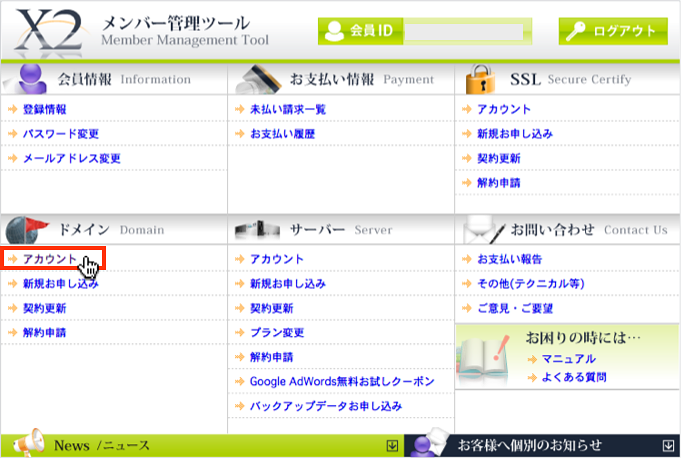Screen dimensions: 681x458
Task: Click arrow bullet beside よくある質問
Action: (x=532, y=377)
